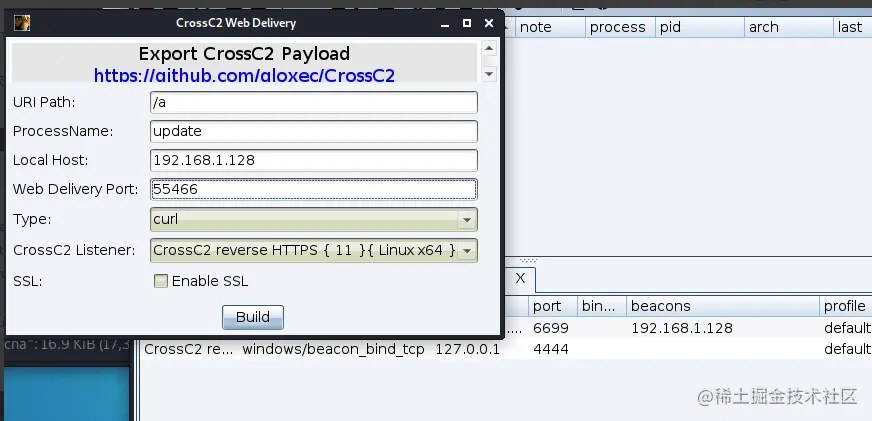The width and height of the screenshot is (872, 421).
Task: Close the CrossC2 Web Delivery dialog
Action: pyautogui.click(x=489, y=23)
